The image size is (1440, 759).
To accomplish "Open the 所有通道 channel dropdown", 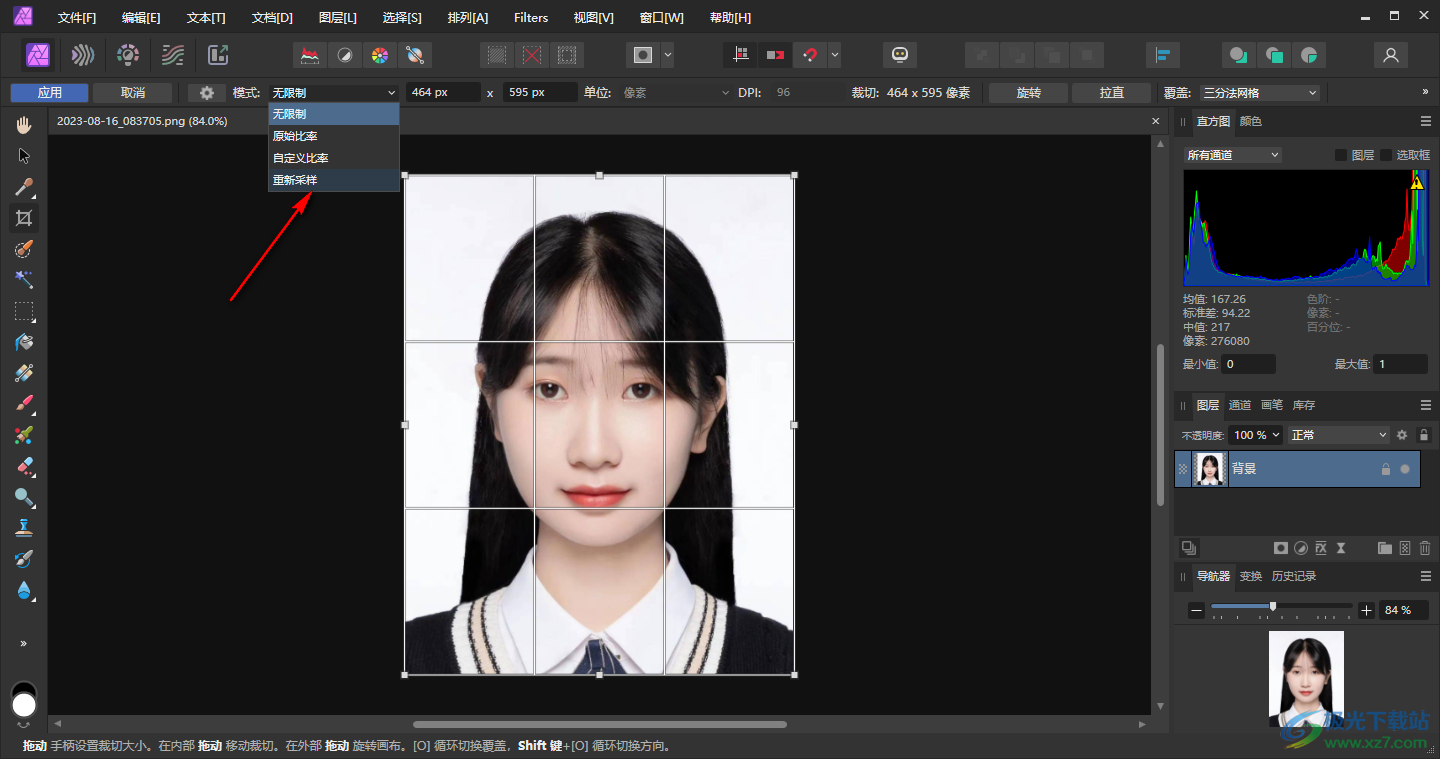I will click(x=1232, y=155).
